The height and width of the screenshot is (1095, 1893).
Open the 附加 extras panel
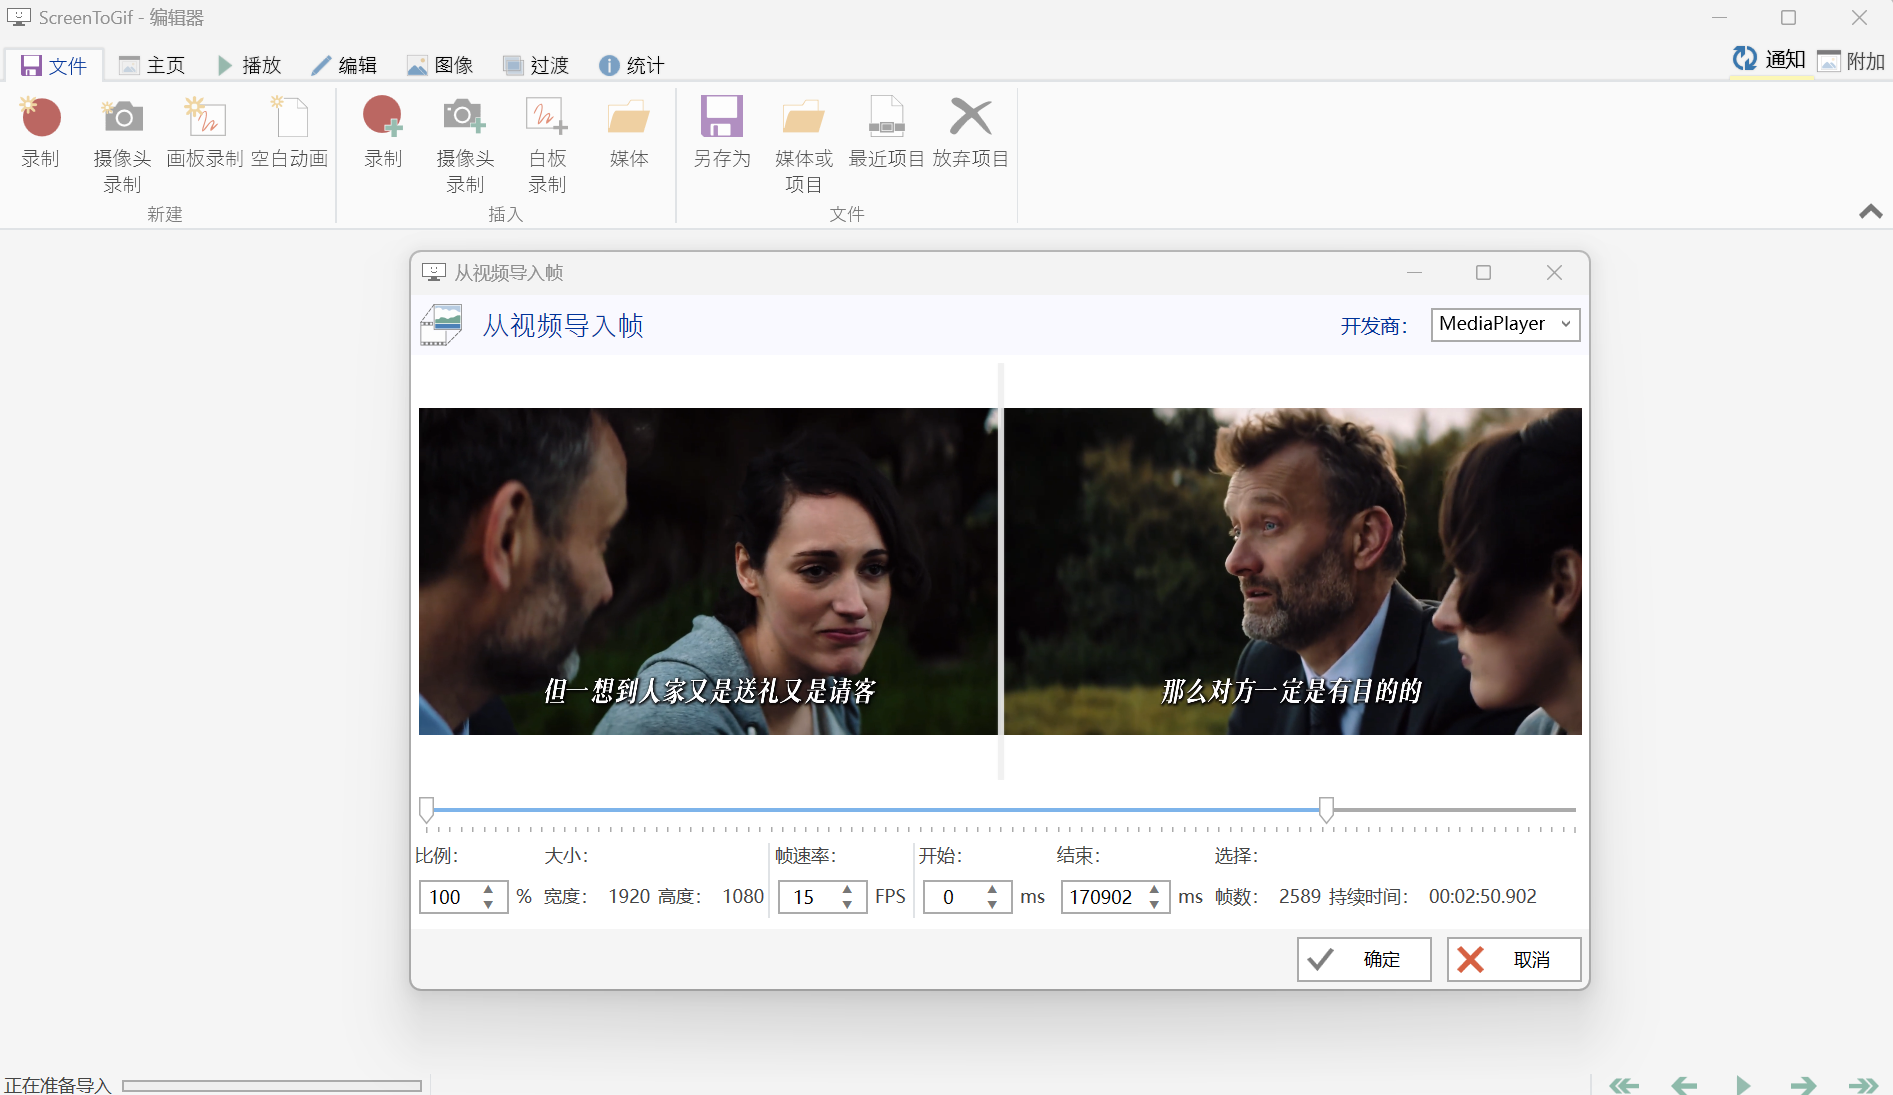tap(1851, 61)
